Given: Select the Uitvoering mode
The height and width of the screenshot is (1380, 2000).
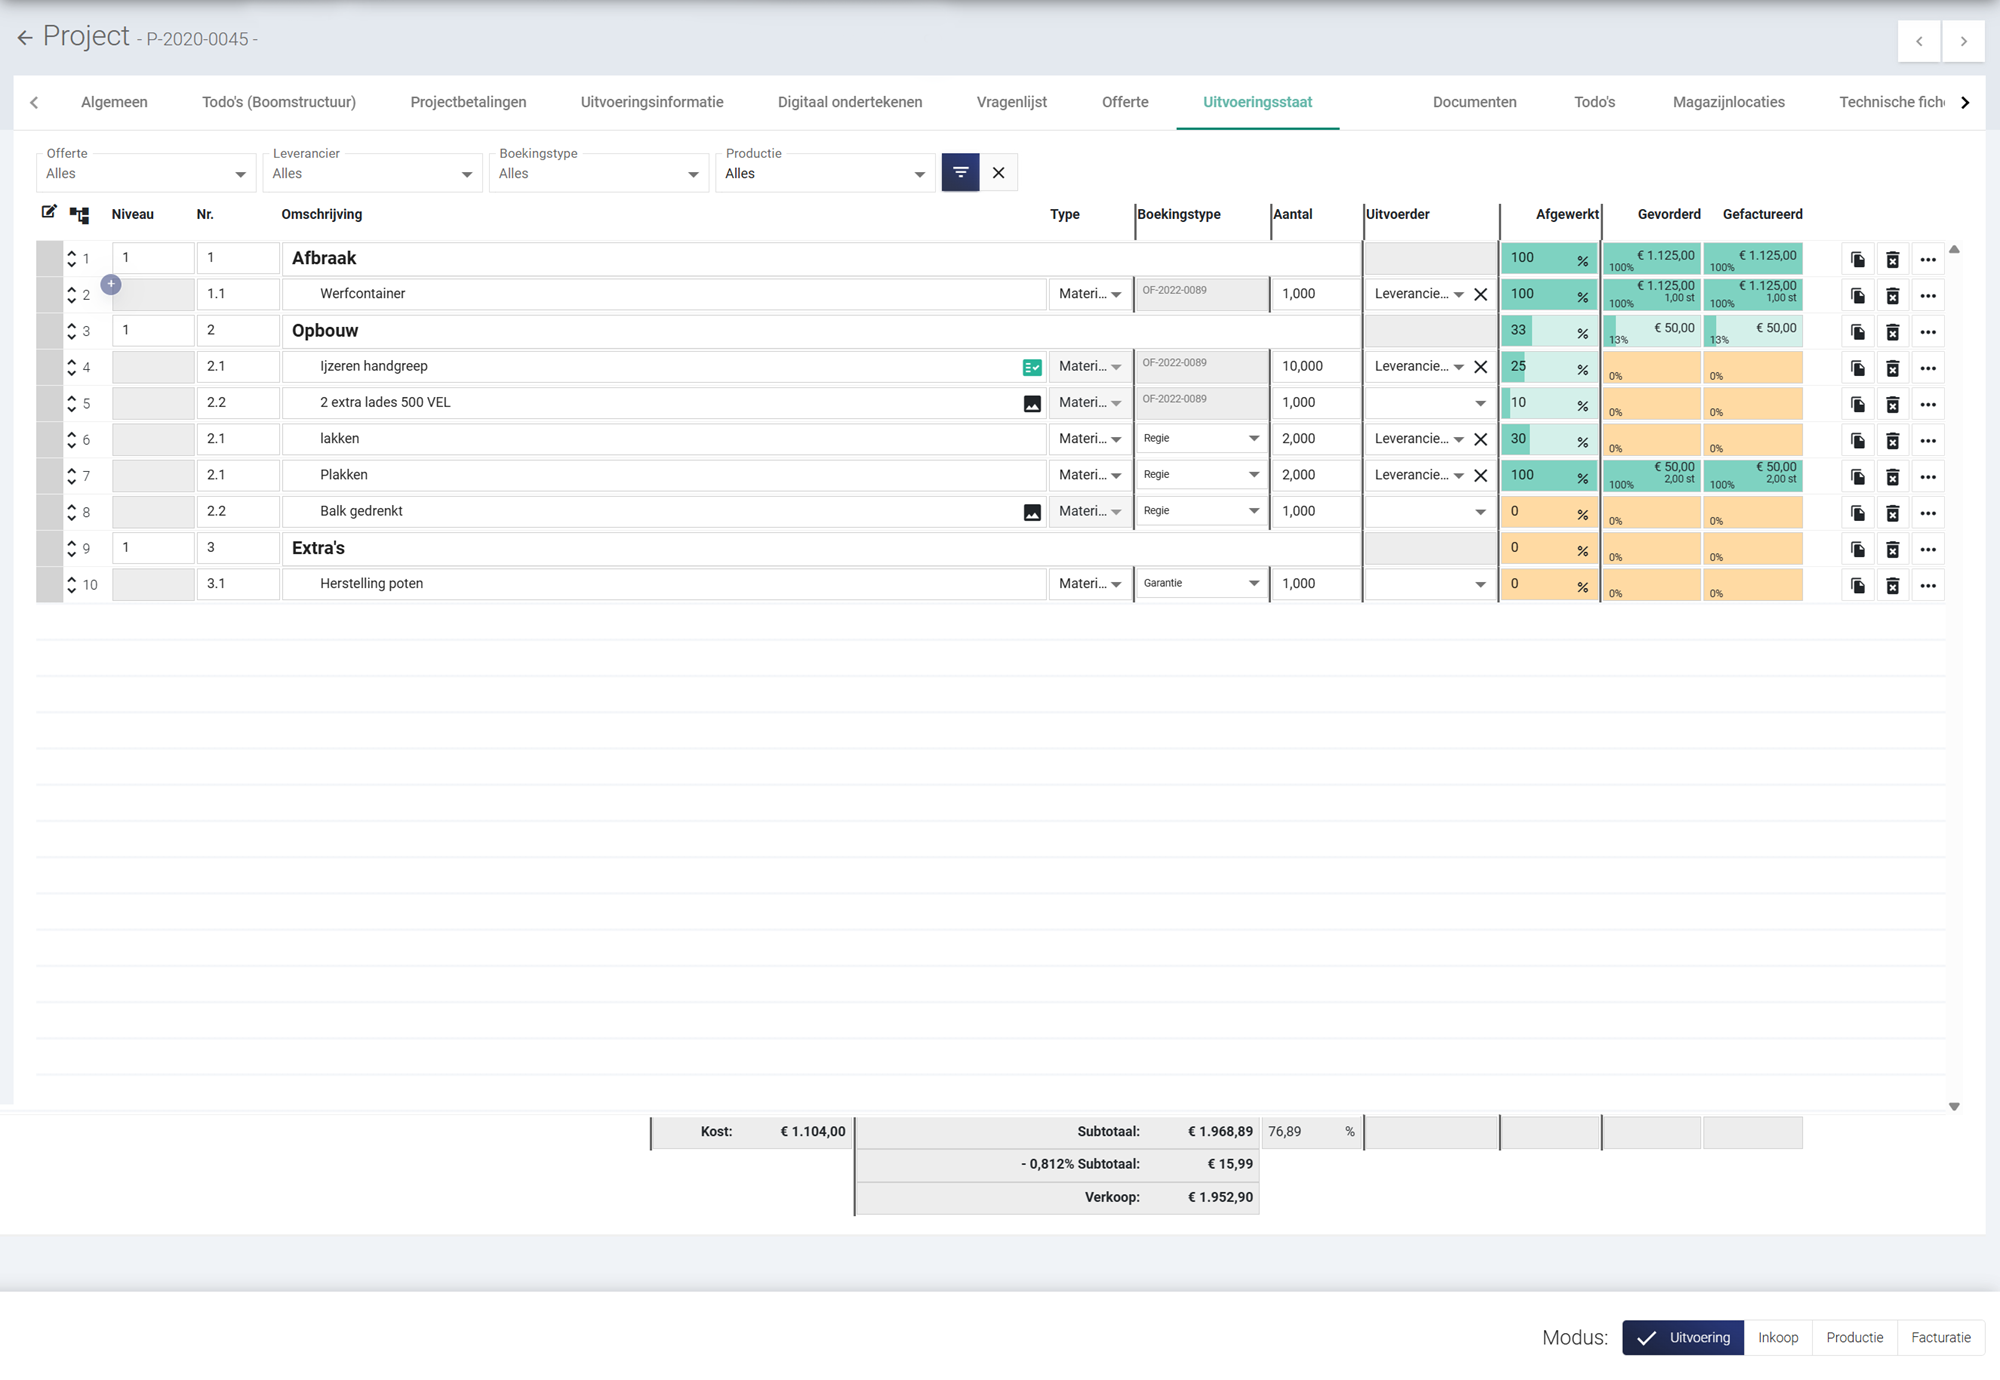Looking at the screenshot, I should click(1683, 1337).
